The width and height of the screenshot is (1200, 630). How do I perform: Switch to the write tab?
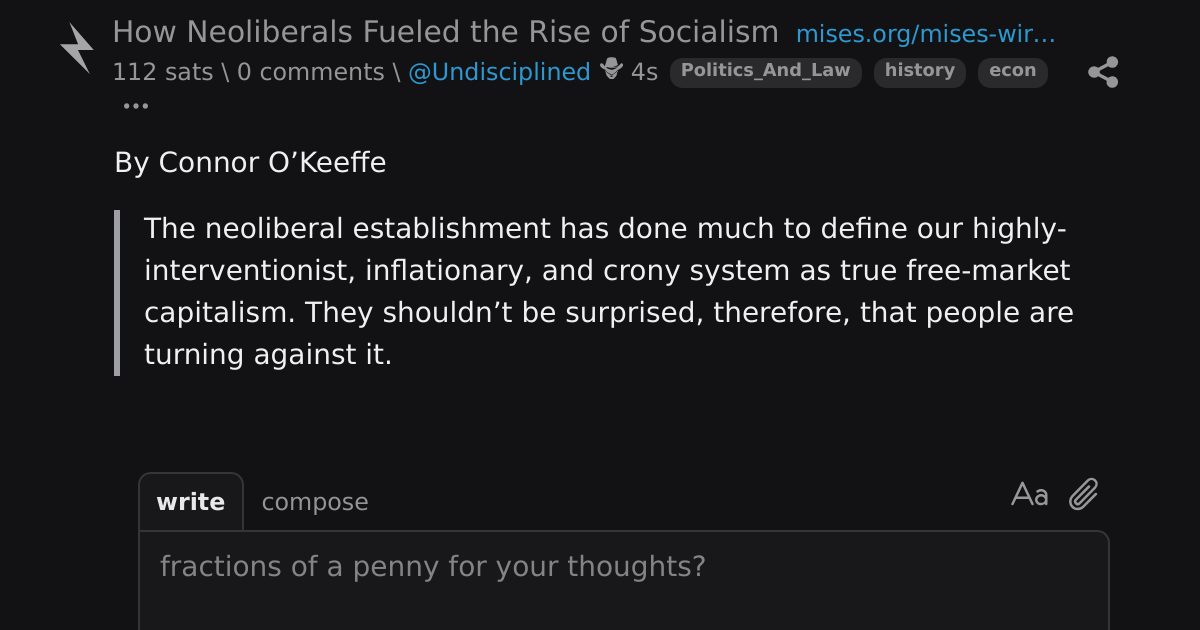click(x=190, y=502)
